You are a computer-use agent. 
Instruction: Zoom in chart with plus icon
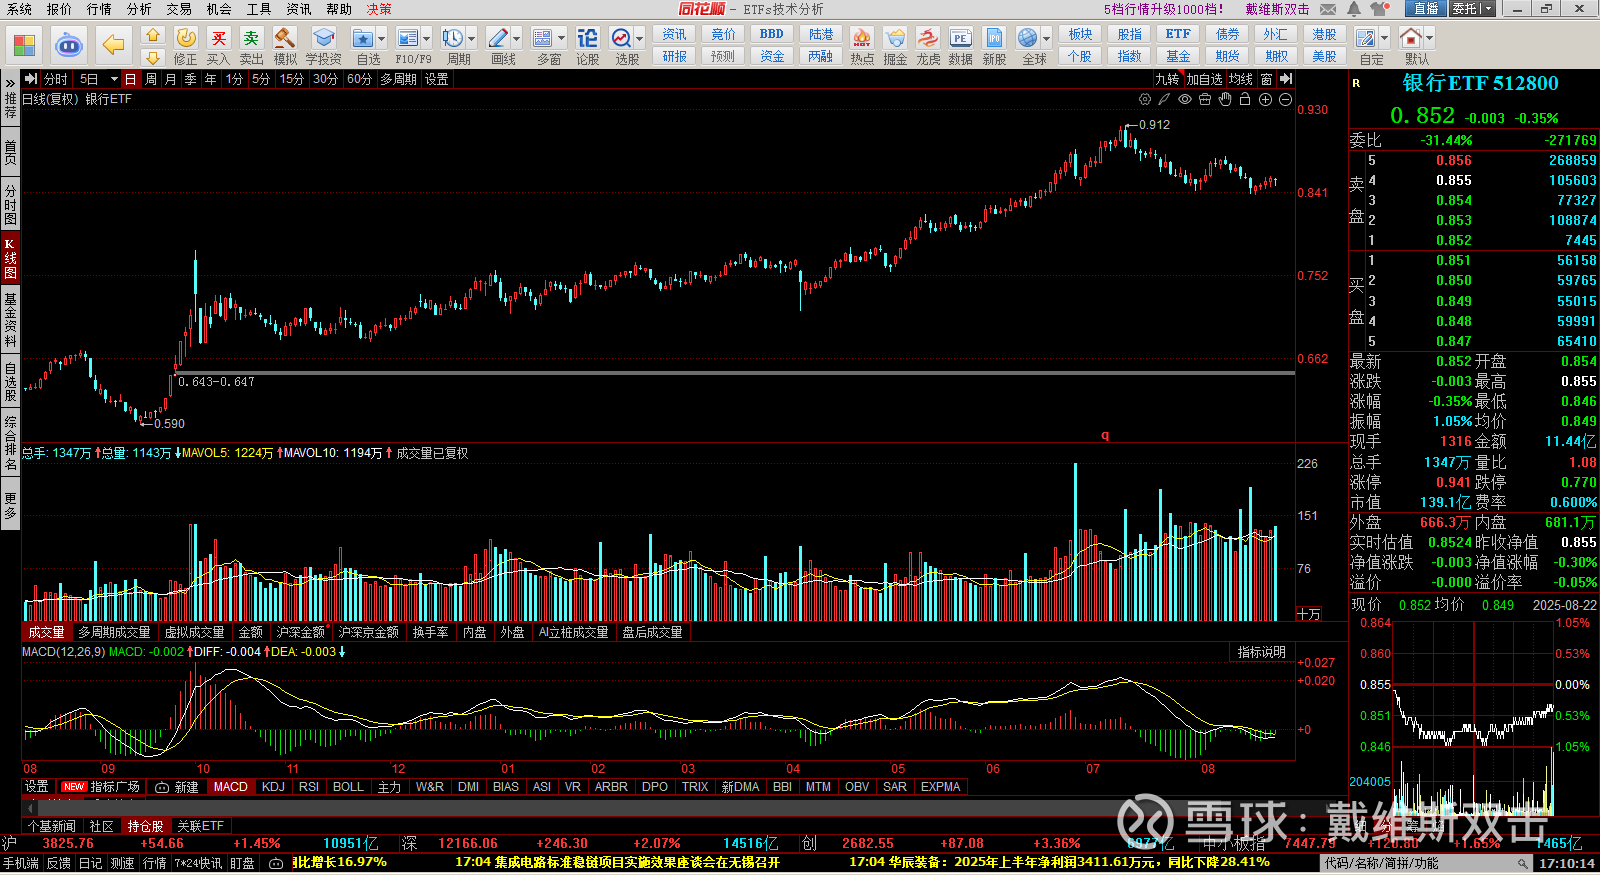pyautogui.click(x=1265, y=99)
